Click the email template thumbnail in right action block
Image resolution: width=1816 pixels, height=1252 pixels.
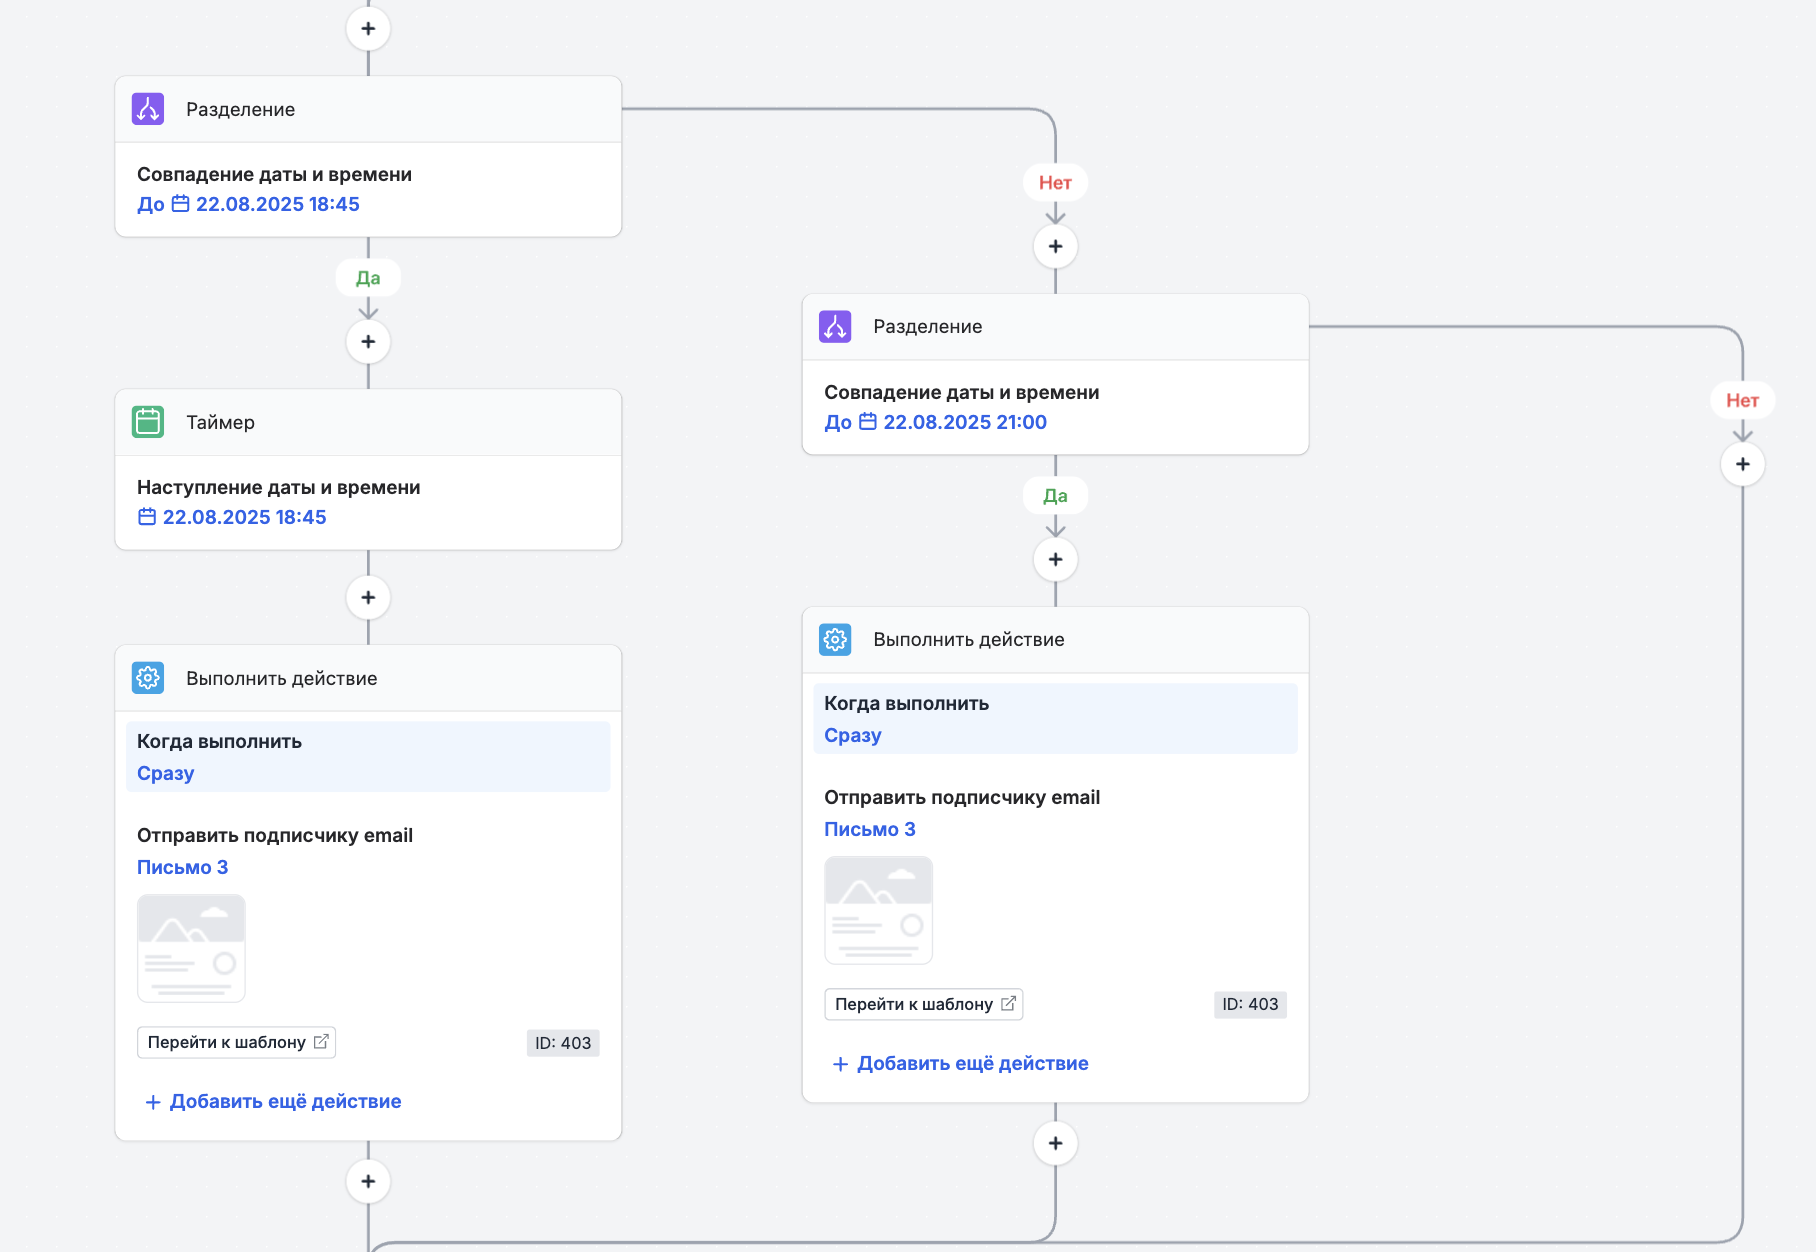(878, 910)
